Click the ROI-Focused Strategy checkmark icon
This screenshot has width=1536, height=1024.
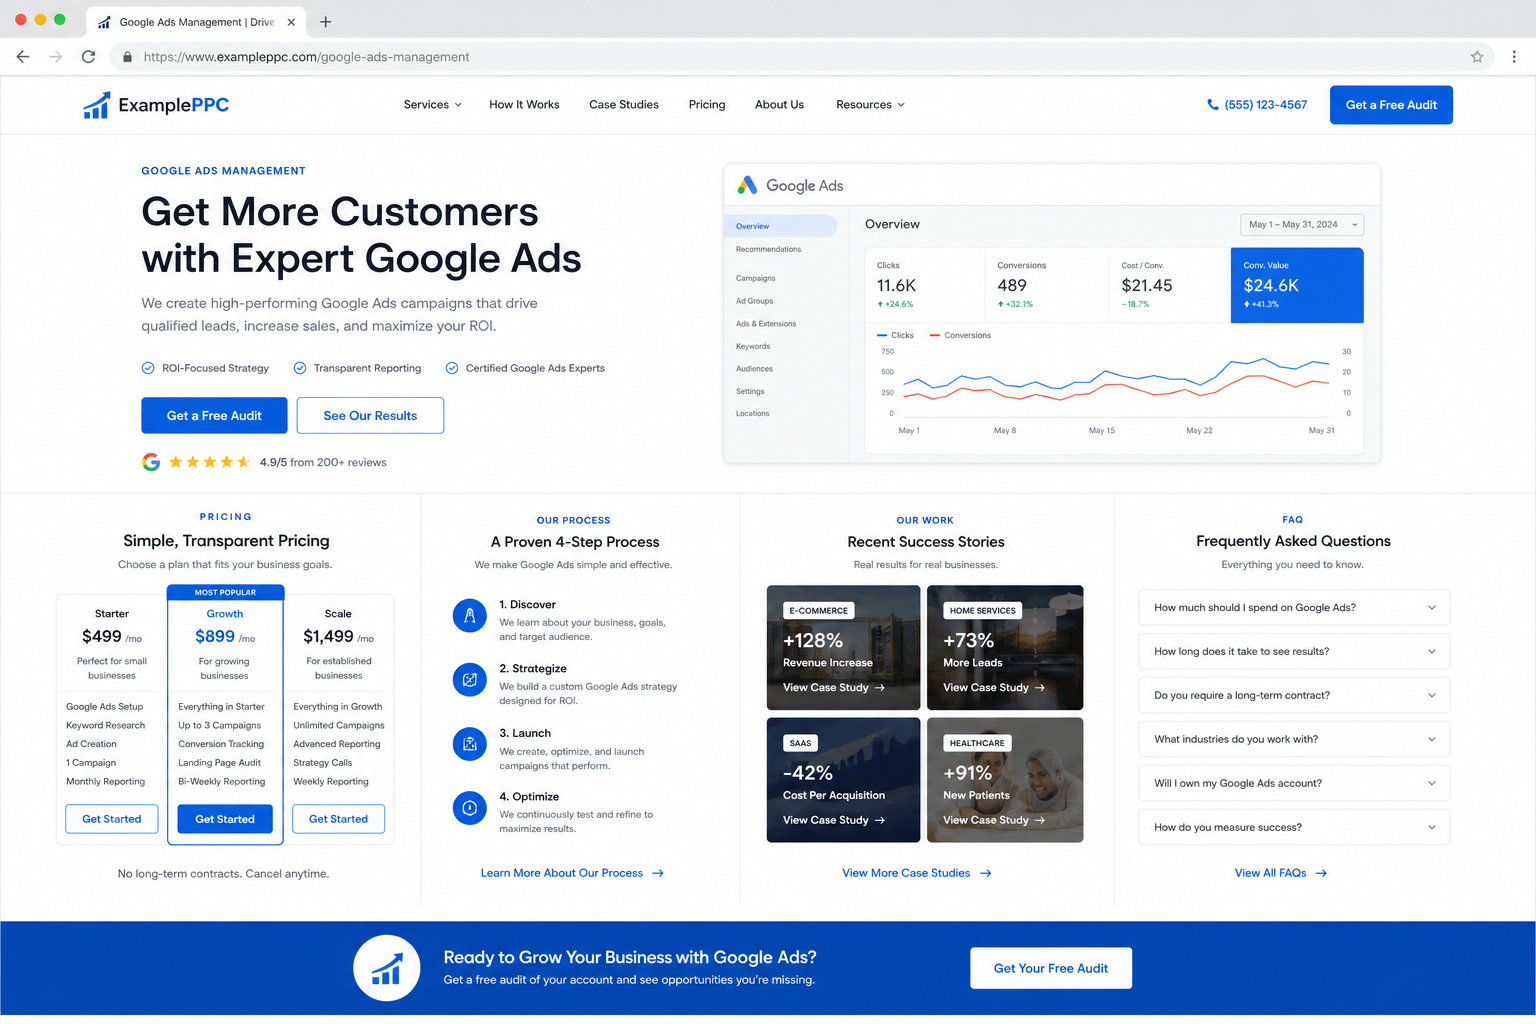[148, 368]
